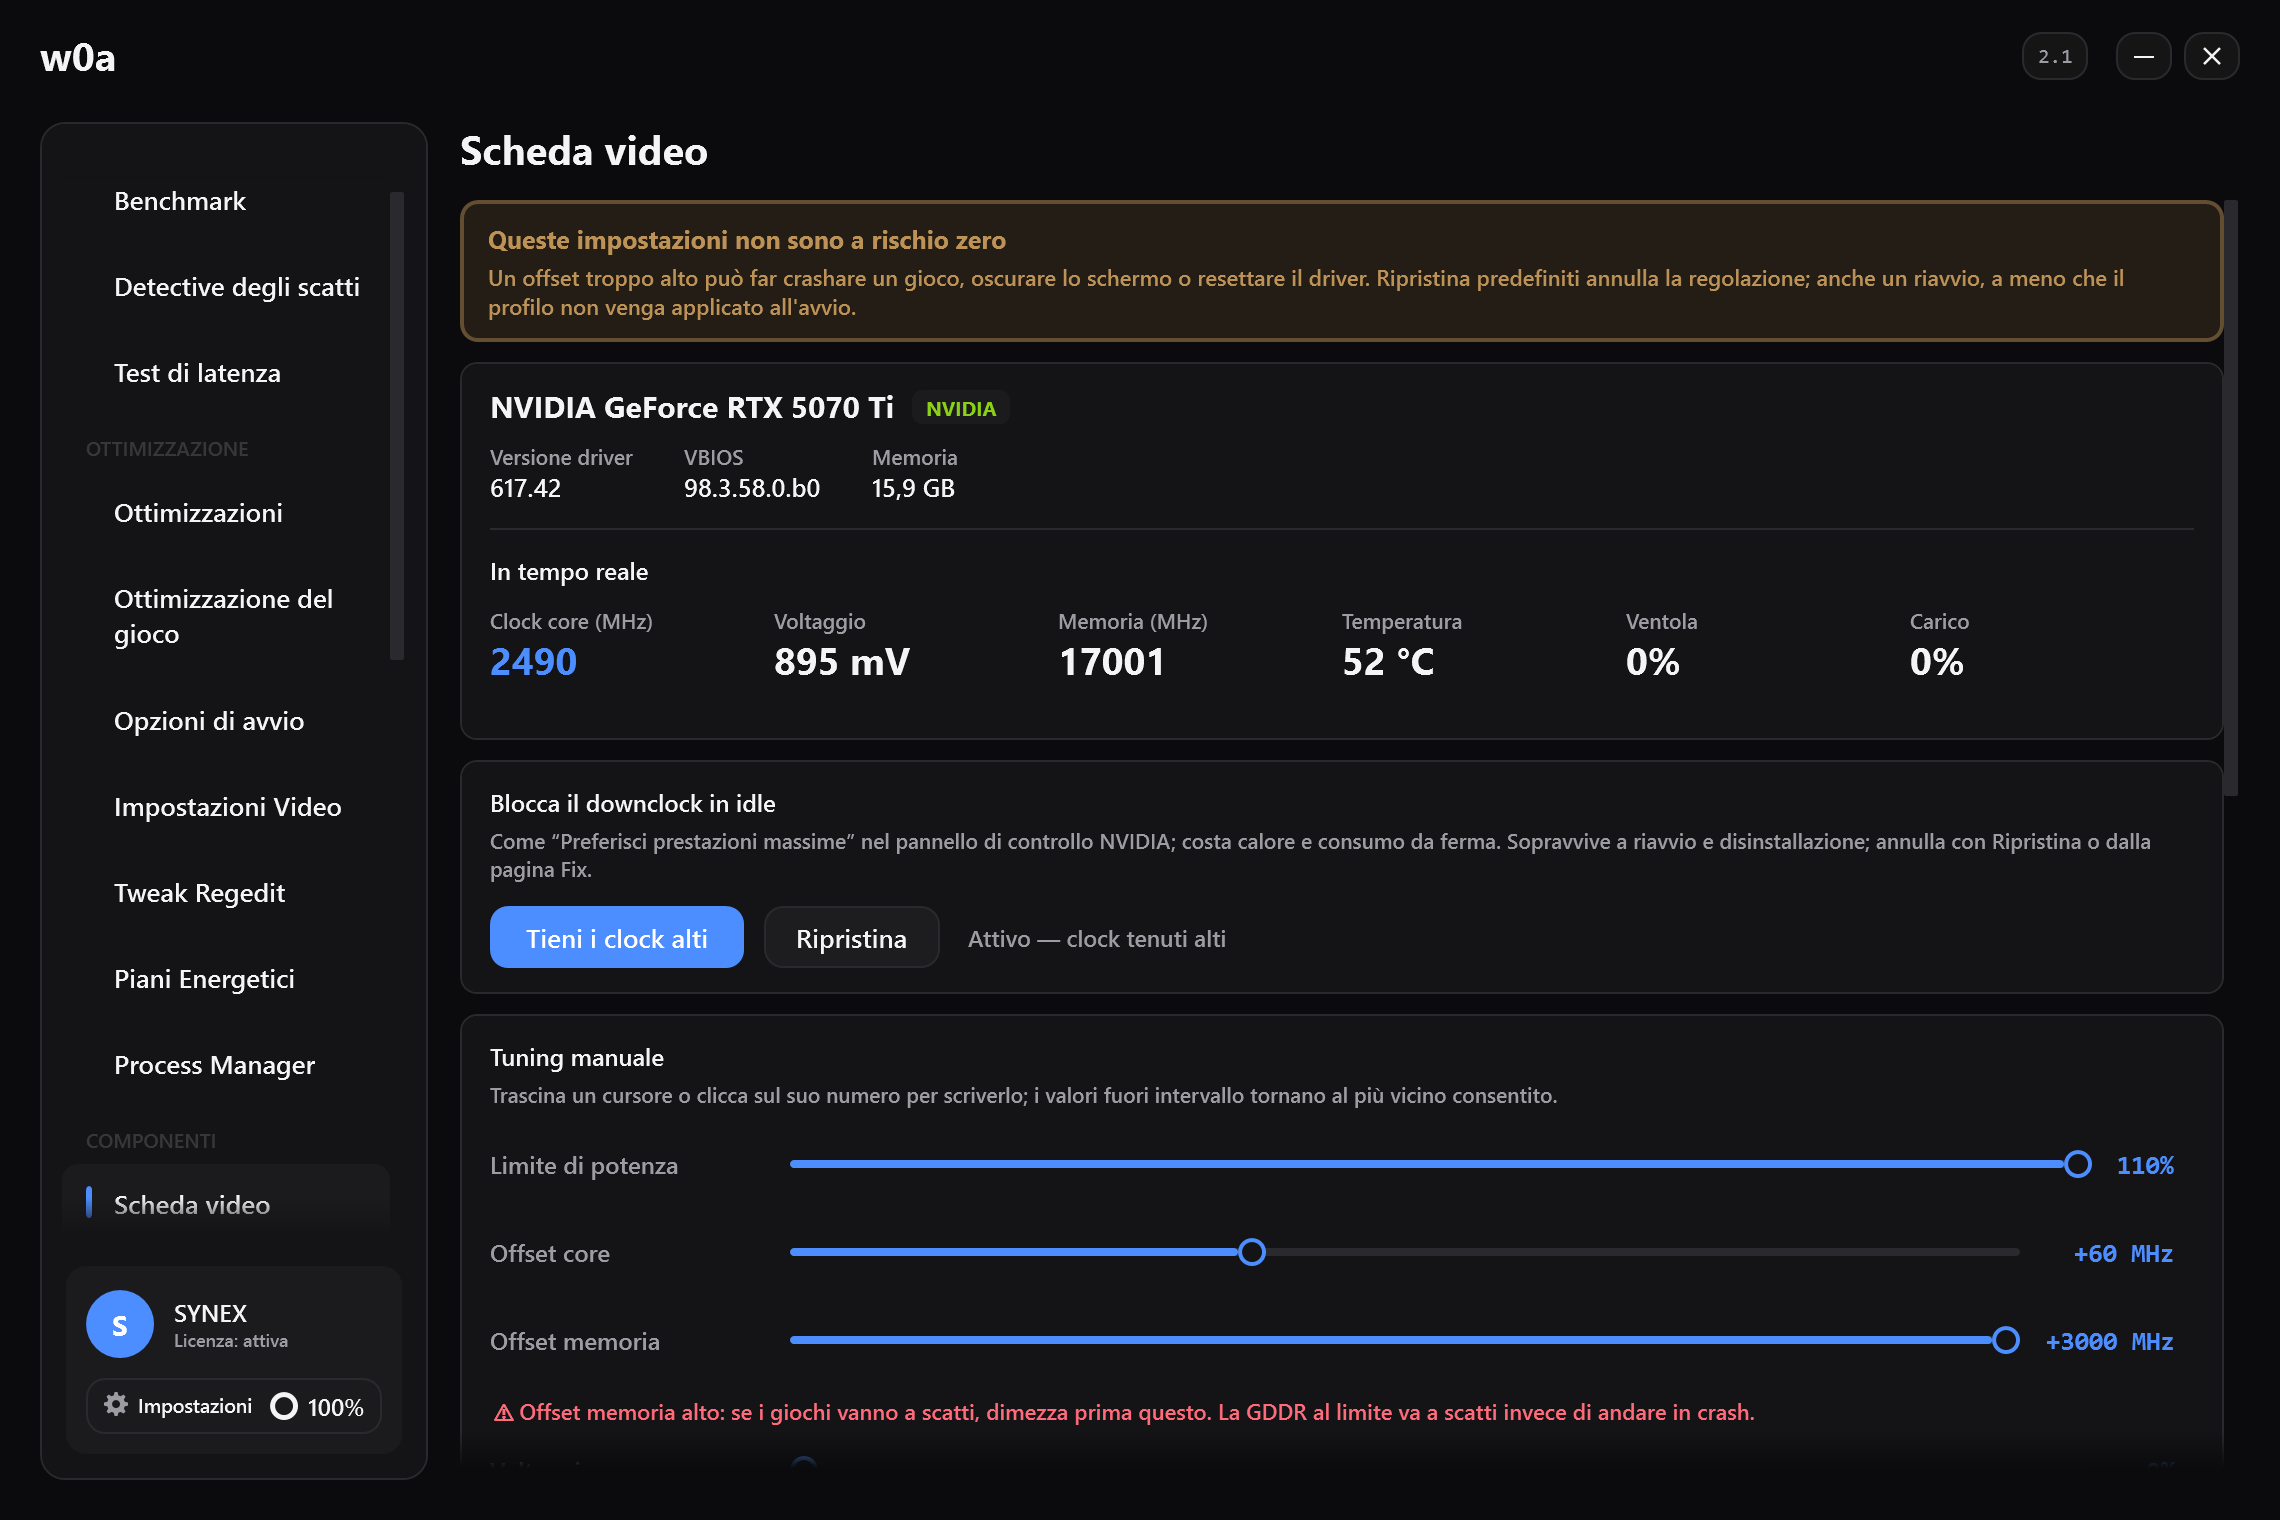The width and height of the screenshot is (2280, 1520).
Task: Click the 17001 memory clock value
Action: [1112, 662]
